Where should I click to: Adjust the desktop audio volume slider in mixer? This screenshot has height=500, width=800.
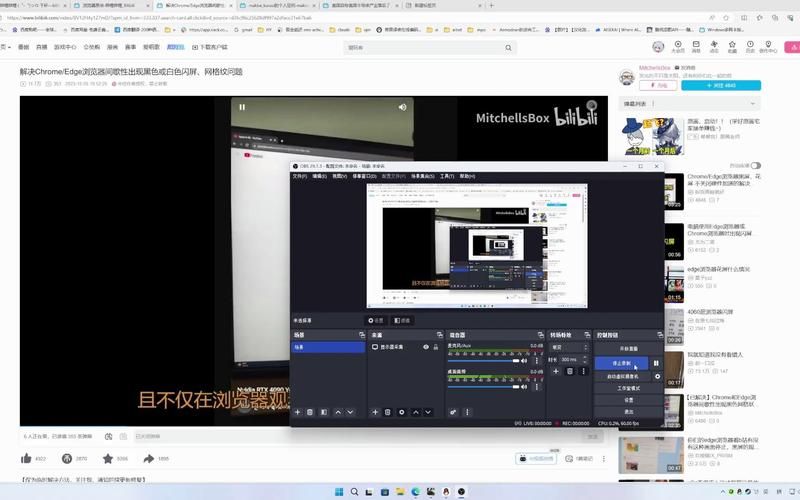click(x=483, y=387)
